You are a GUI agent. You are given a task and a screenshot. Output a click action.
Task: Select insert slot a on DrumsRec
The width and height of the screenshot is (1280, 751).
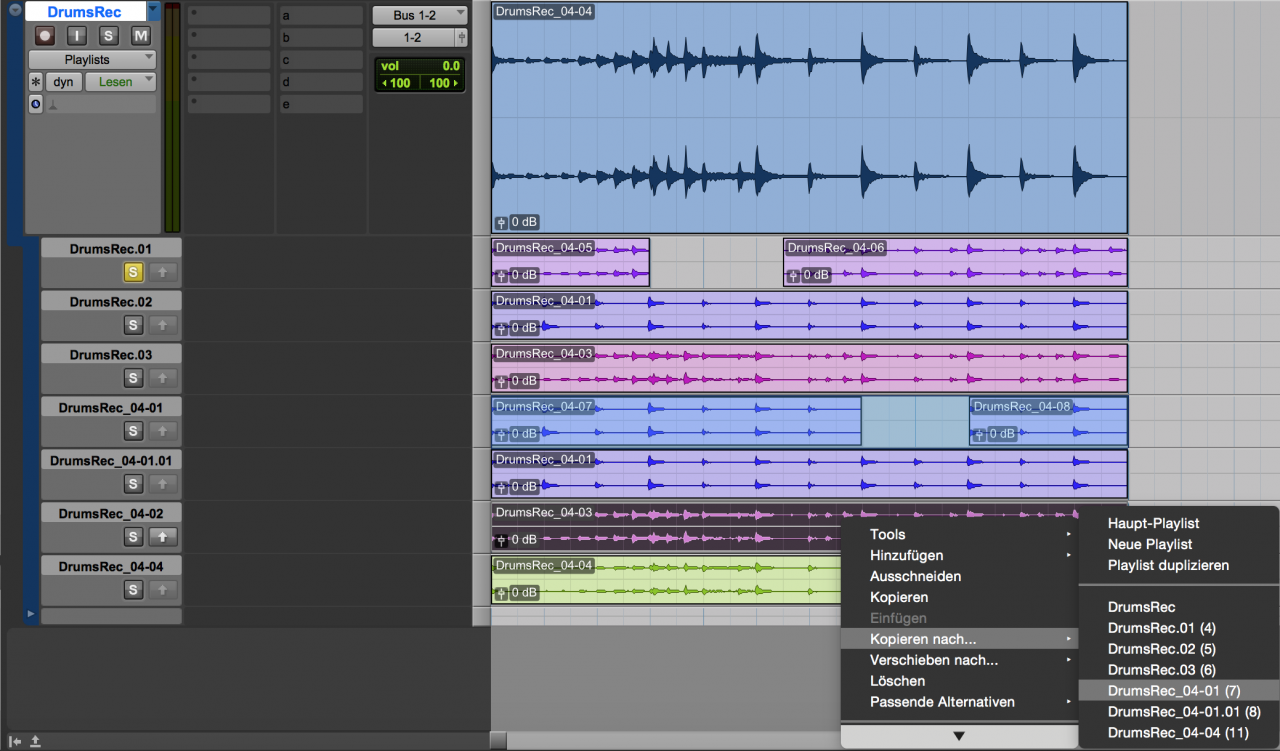(320, 16)
